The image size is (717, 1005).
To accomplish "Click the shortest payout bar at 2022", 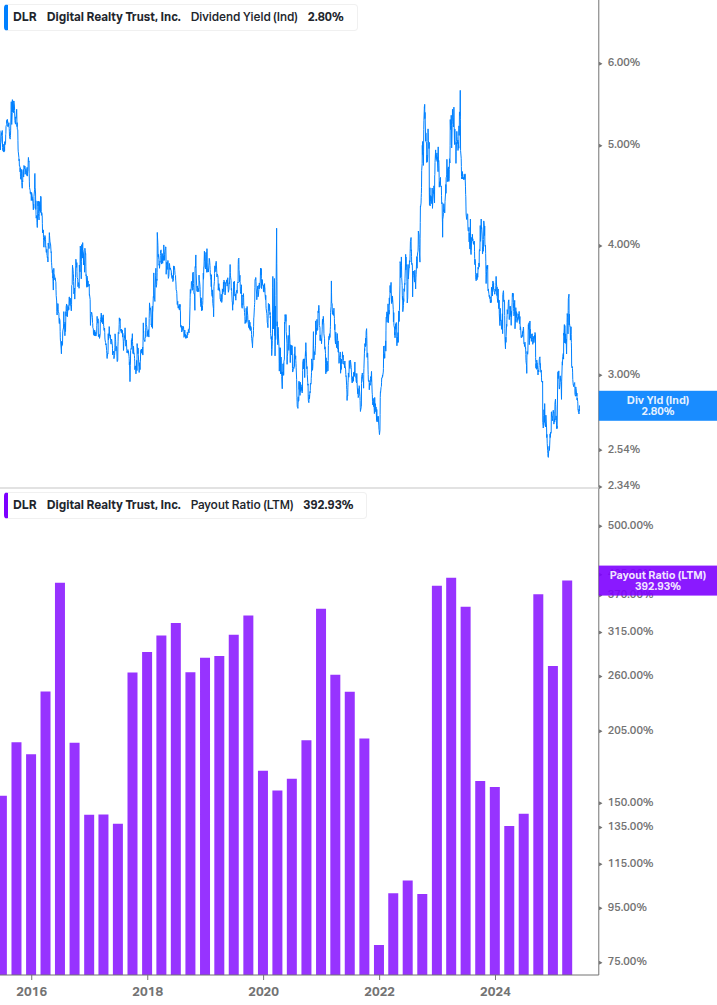I will (x=379, y=959).
